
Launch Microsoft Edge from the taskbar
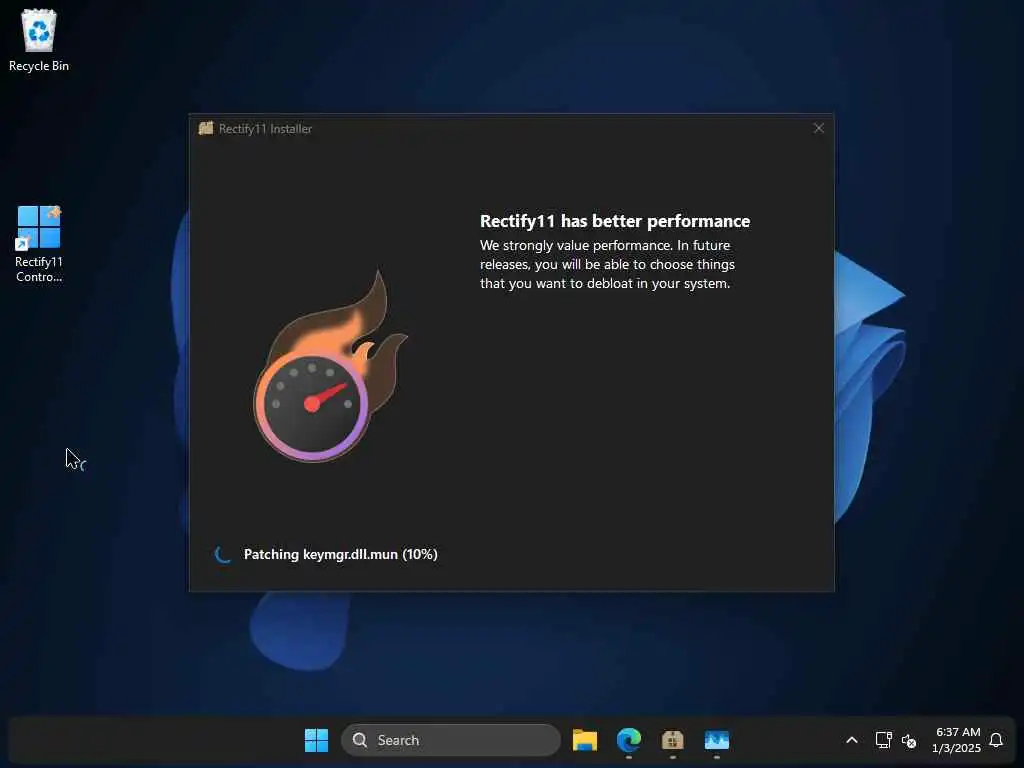pyautogui.click(x=629, y=740)
